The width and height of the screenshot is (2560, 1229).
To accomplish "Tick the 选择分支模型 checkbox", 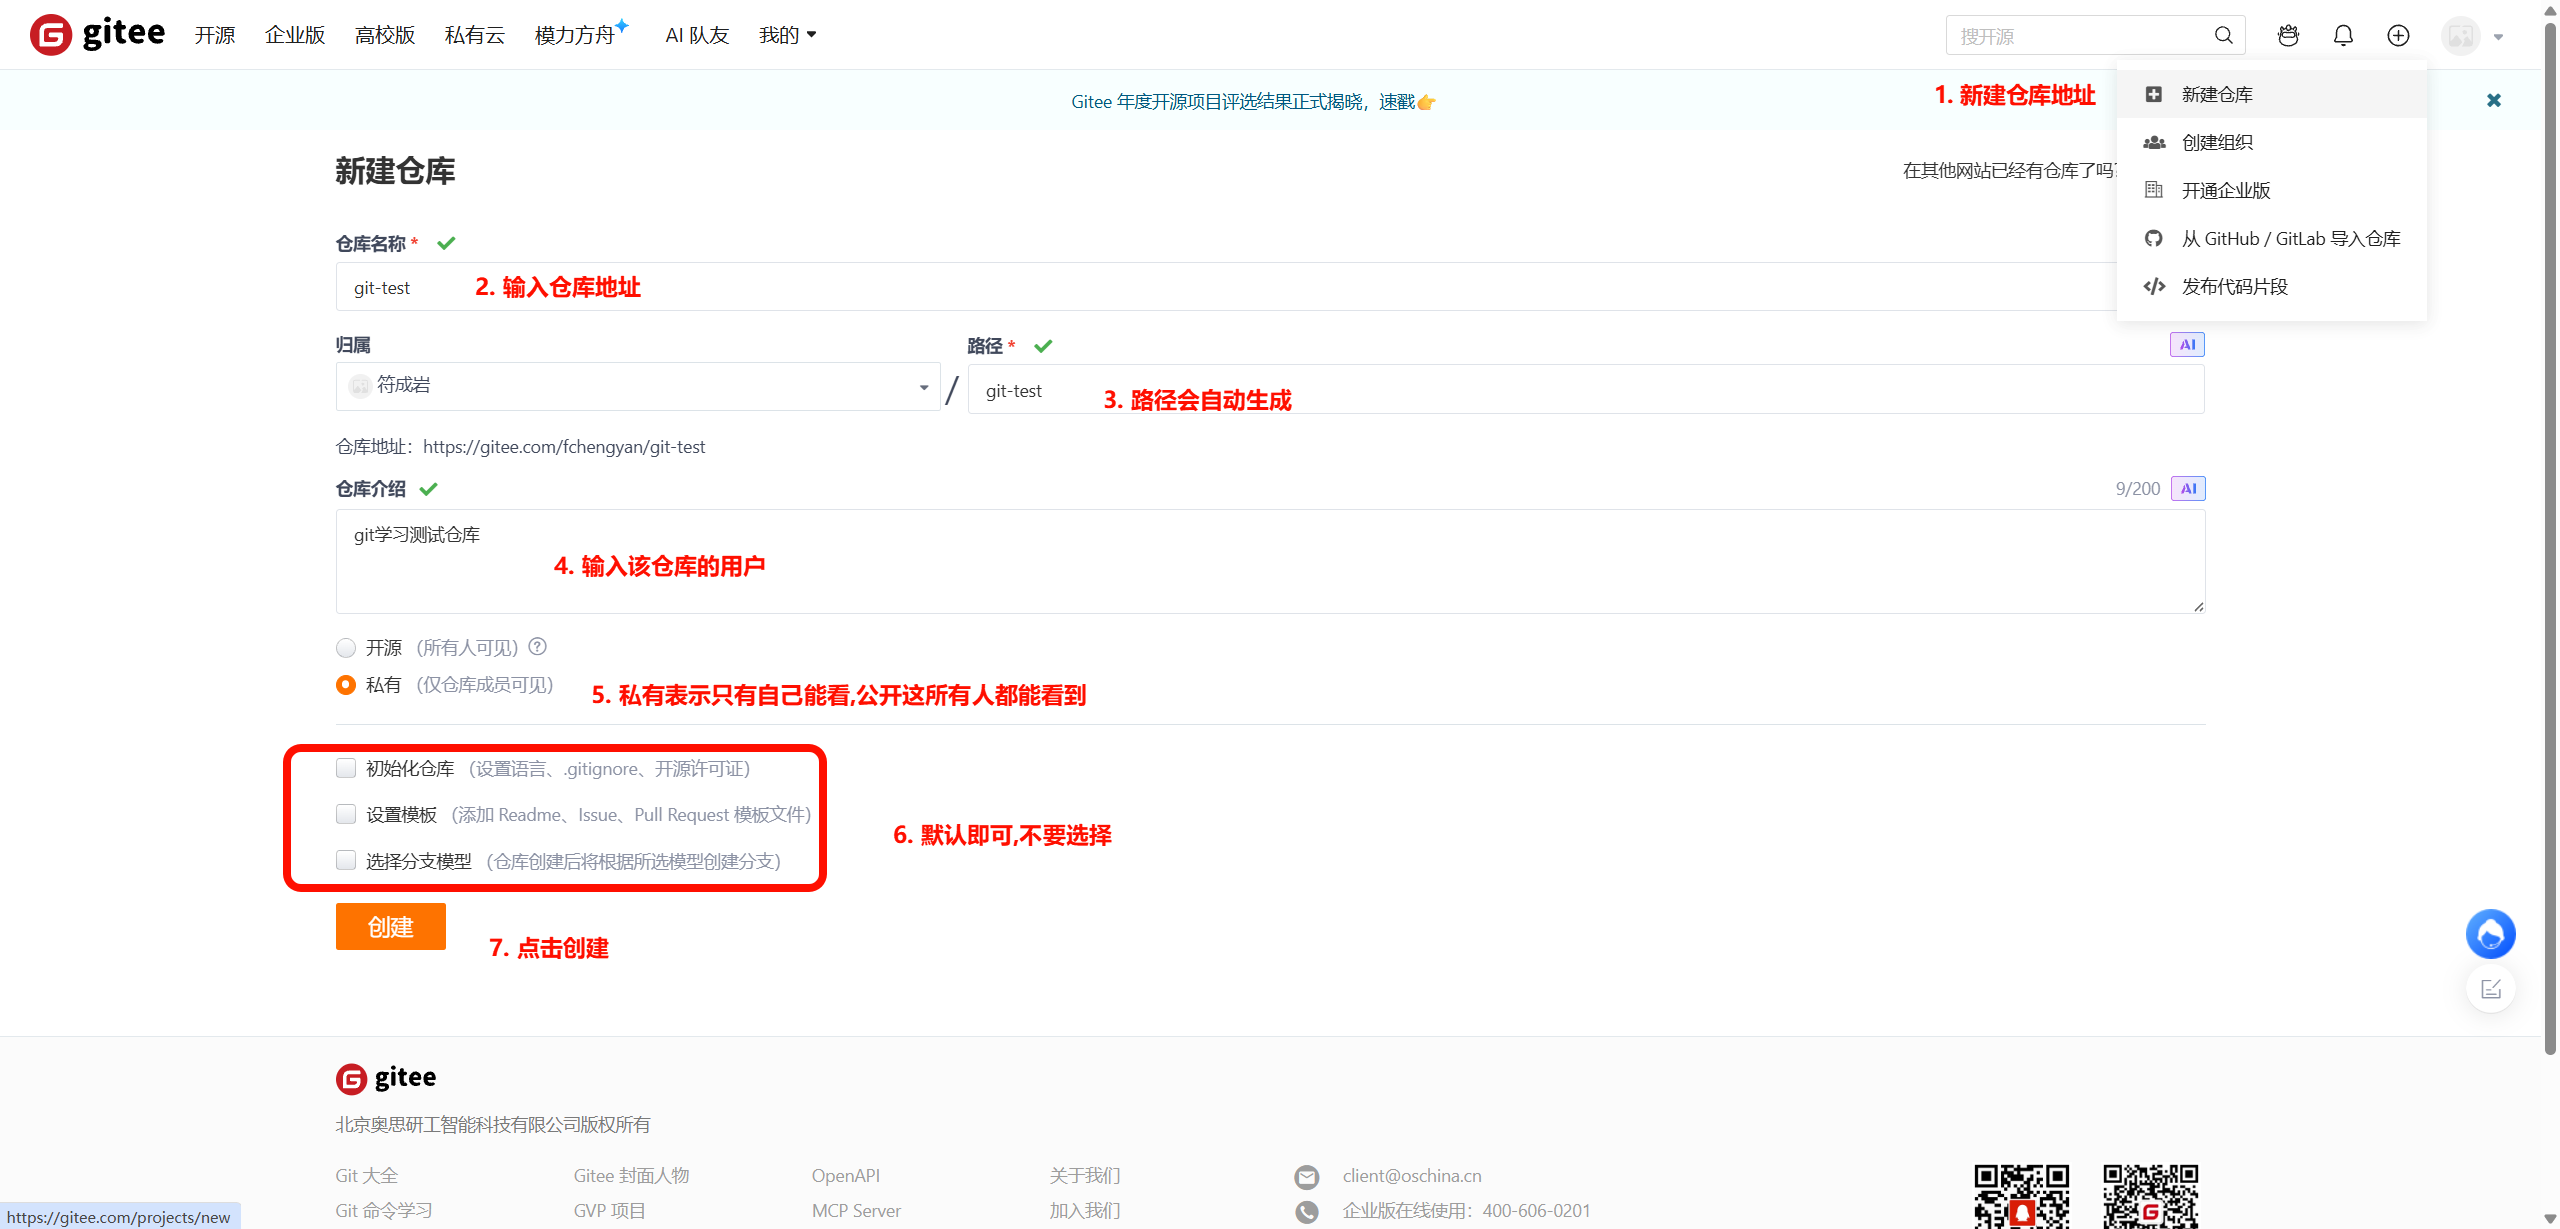I will click(346, 860).
